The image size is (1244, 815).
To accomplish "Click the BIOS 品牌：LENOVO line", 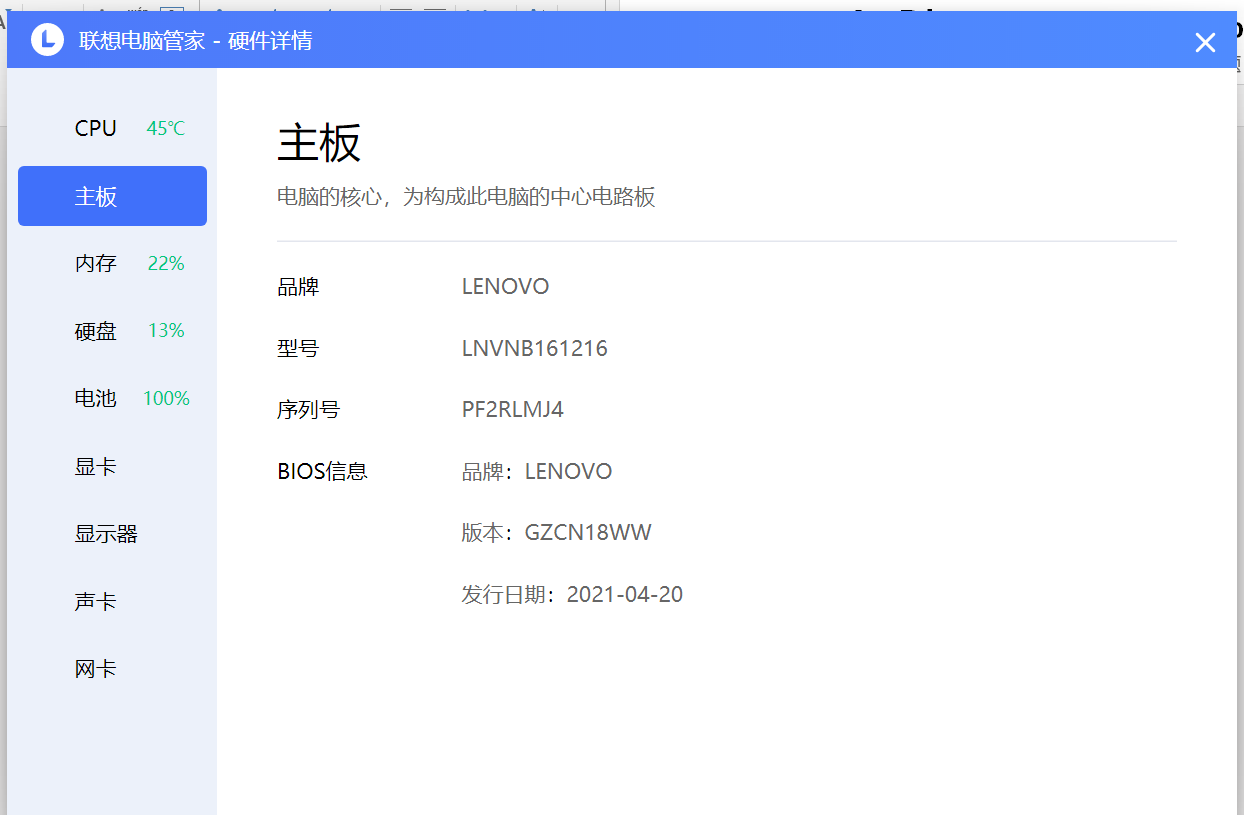I will coord(537,472).
